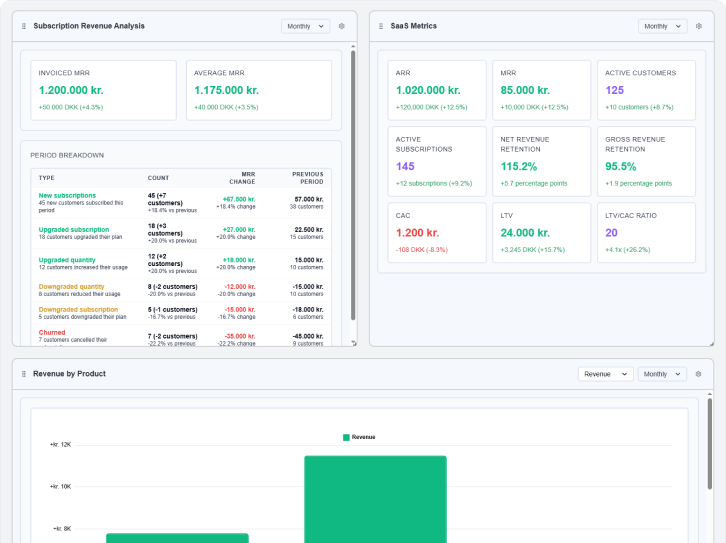Open the ARR metric card
Screen dimensions: 726x543
[x=437, y=90]
